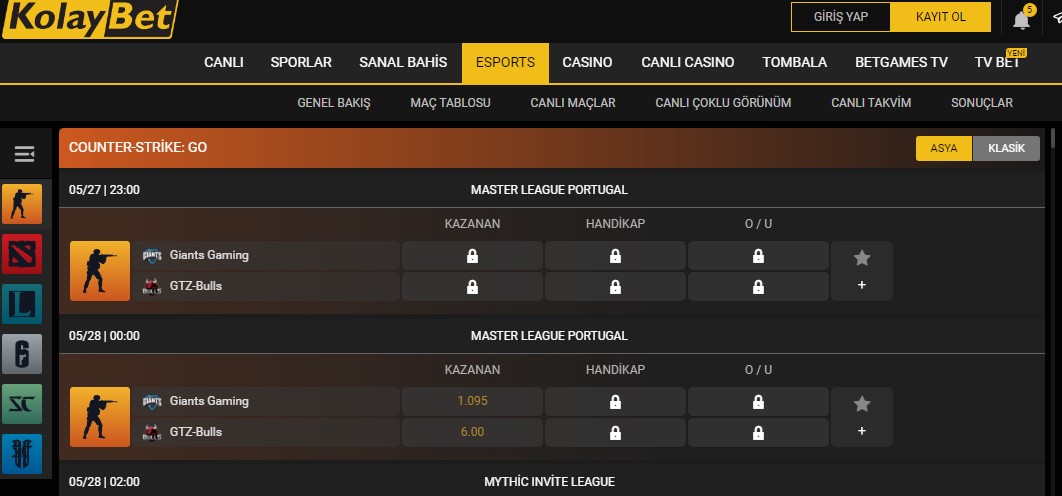
Task: Click locked Handikap for Giants Gaming 05/27
Action: tap(615, 255)
